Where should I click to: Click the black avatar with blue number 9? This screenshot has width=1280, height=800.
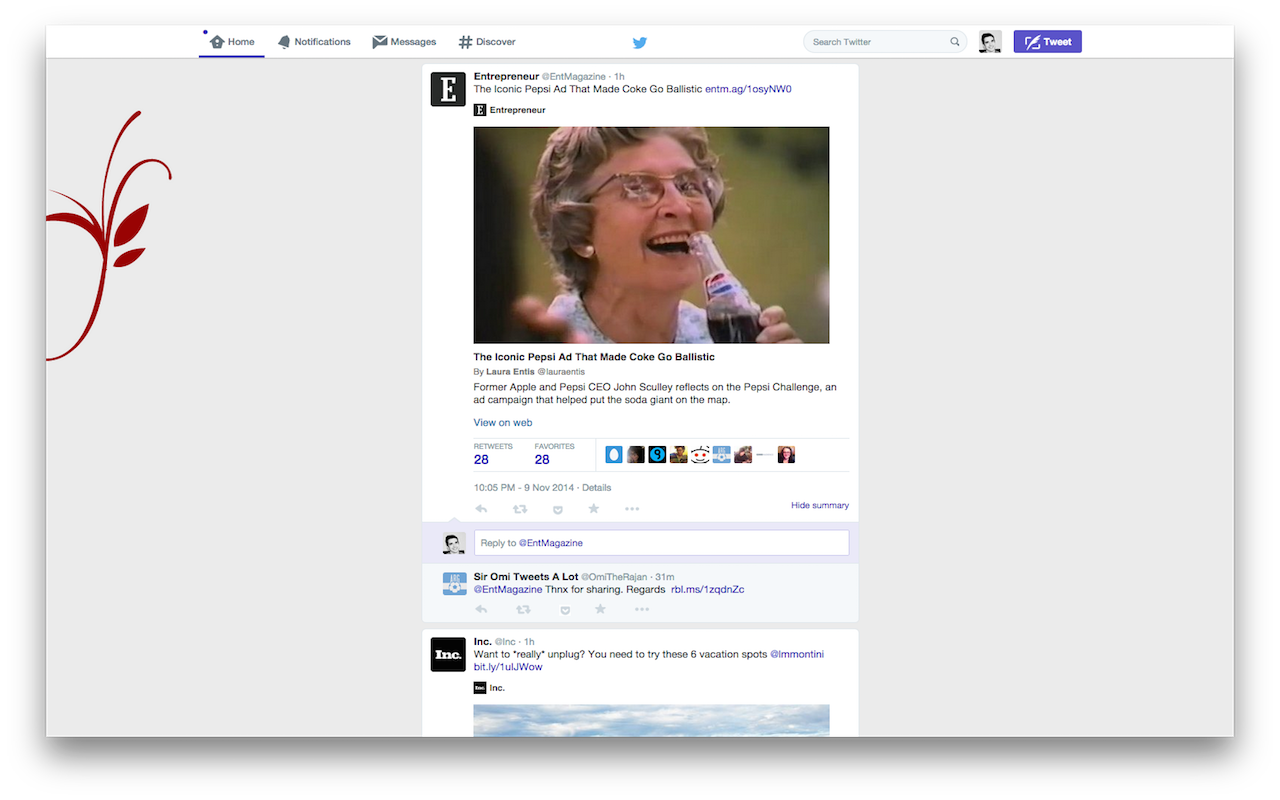coord(657,455)
